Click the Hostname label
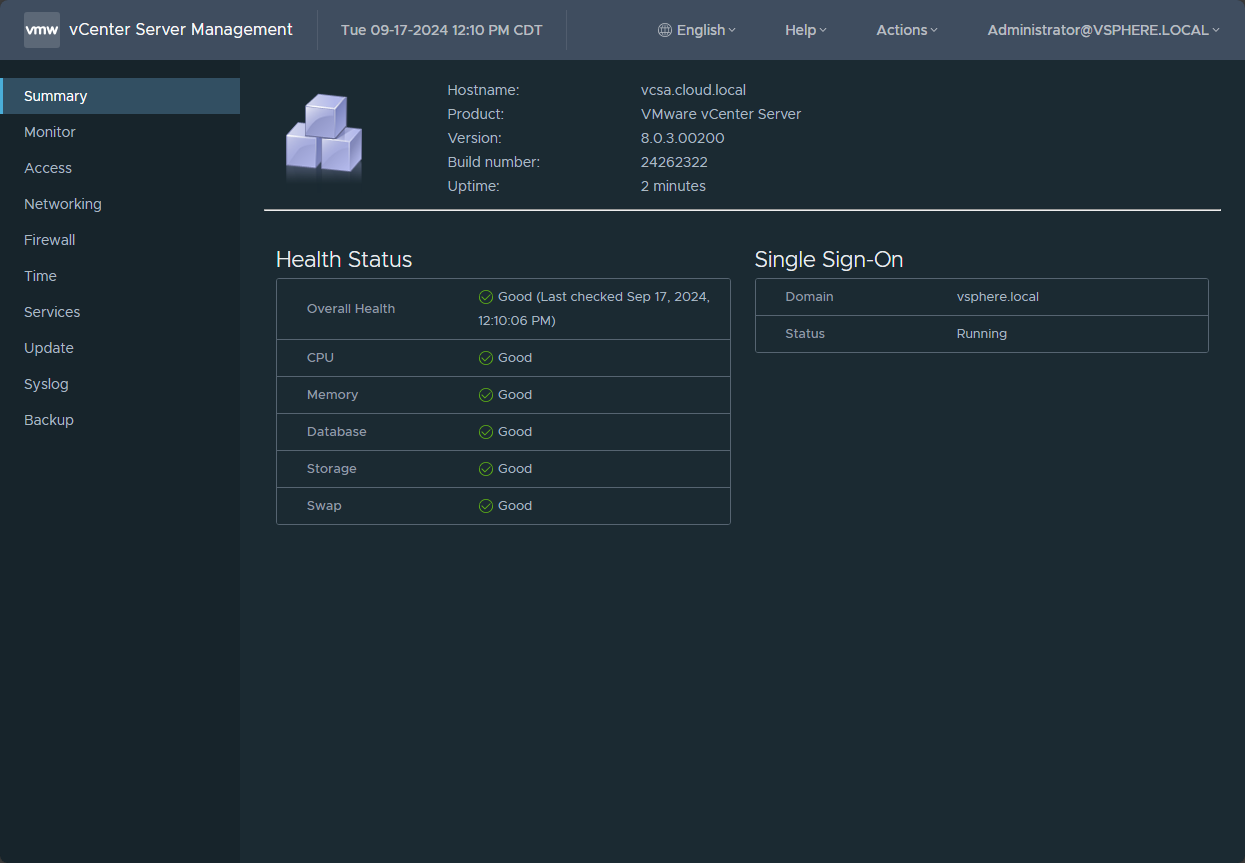The width and height of the screenshot is (1245, 863). tap(483, 90)
